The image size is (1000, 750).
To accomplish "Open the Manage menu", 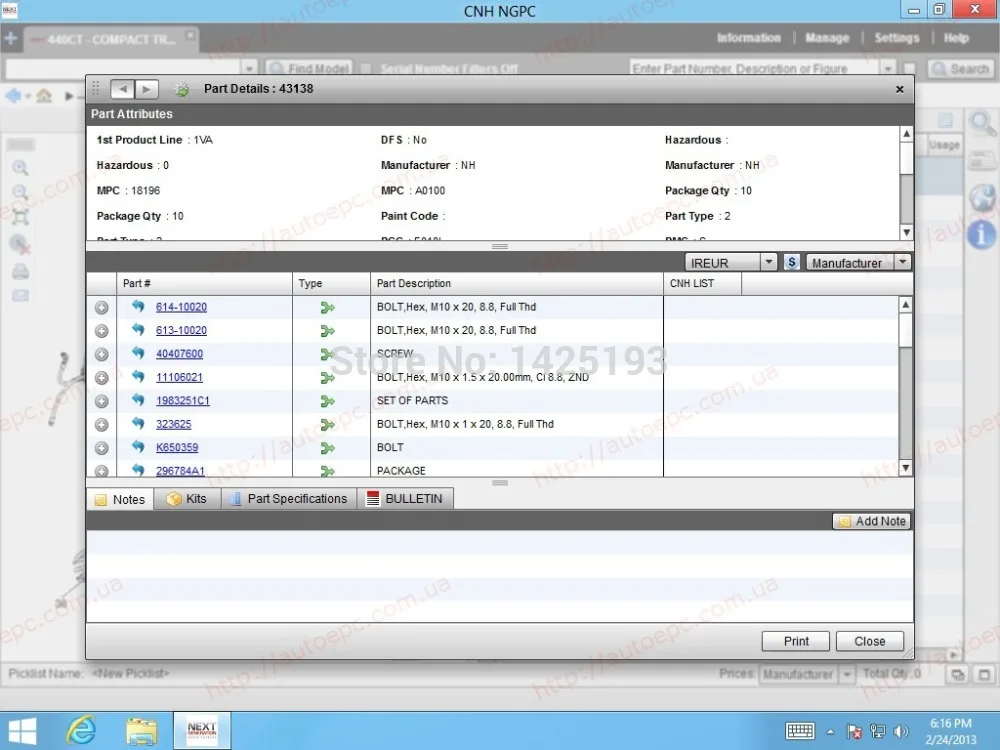I will [x=827, y=38].
